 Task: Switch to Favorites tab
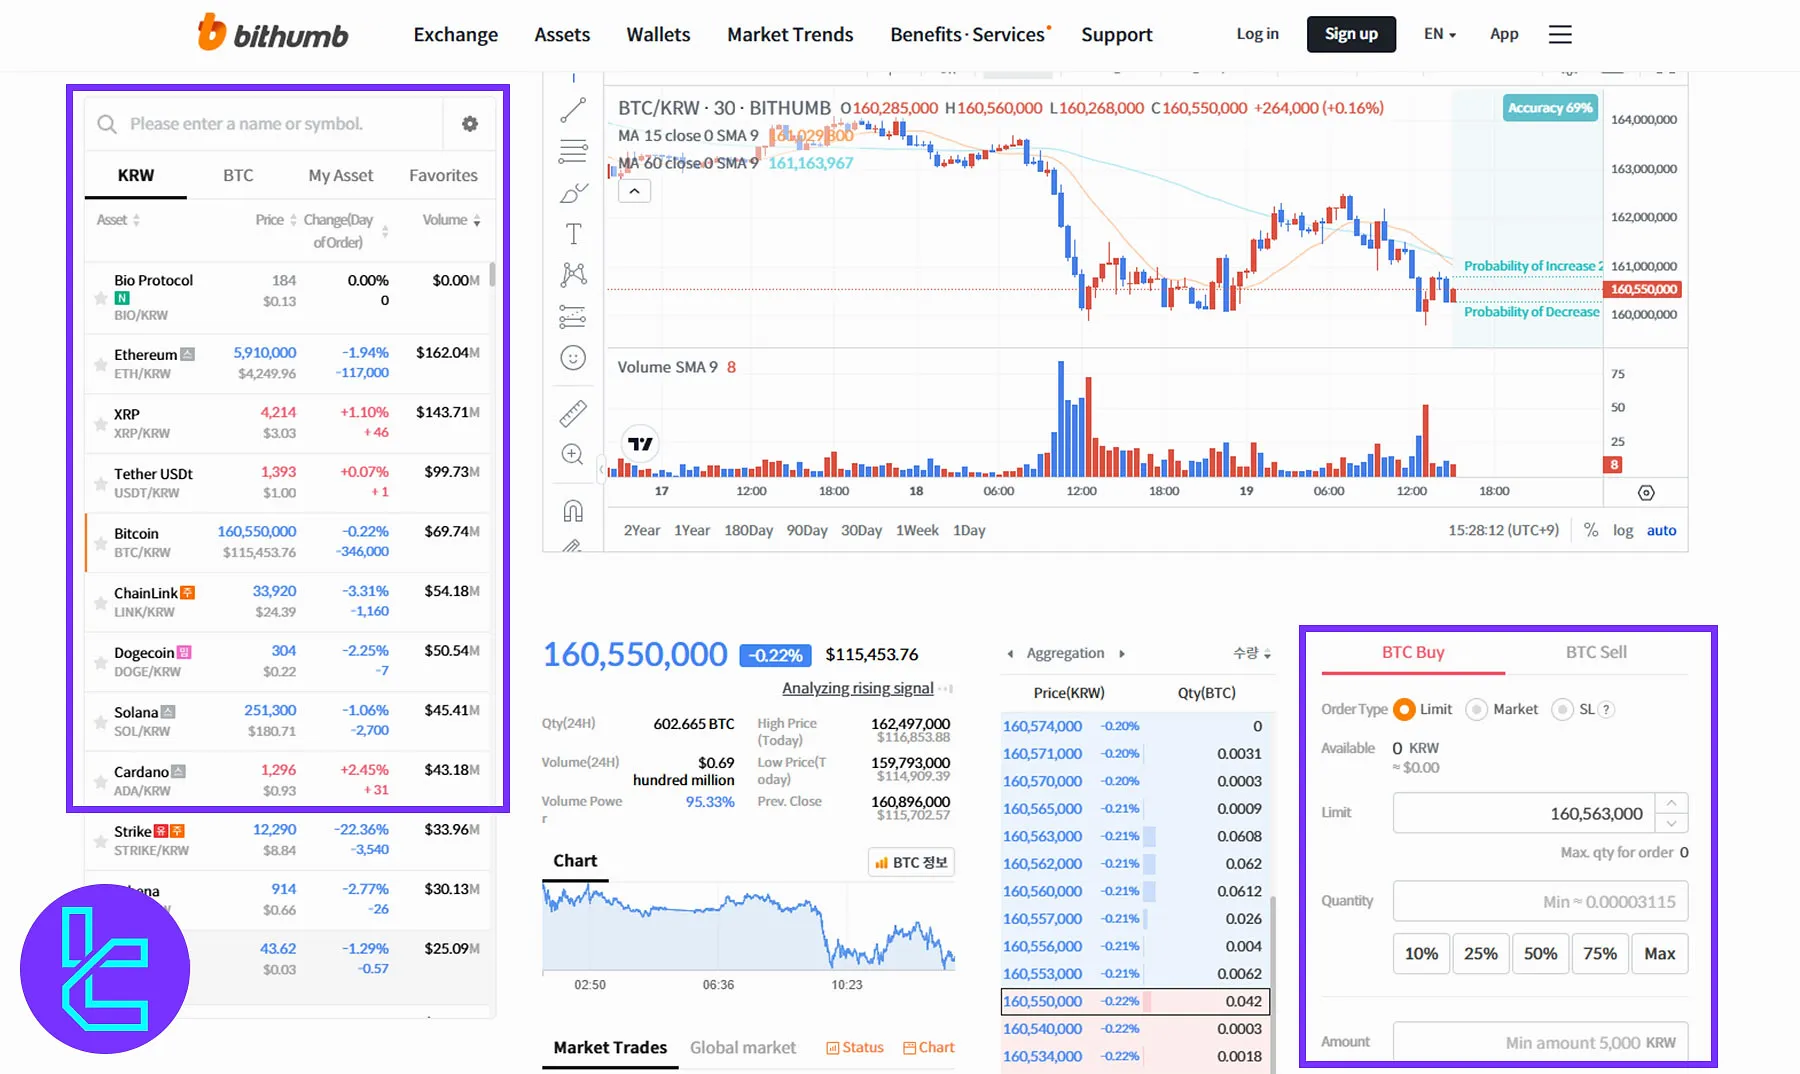pyautogui.click(x=443, y=175)
